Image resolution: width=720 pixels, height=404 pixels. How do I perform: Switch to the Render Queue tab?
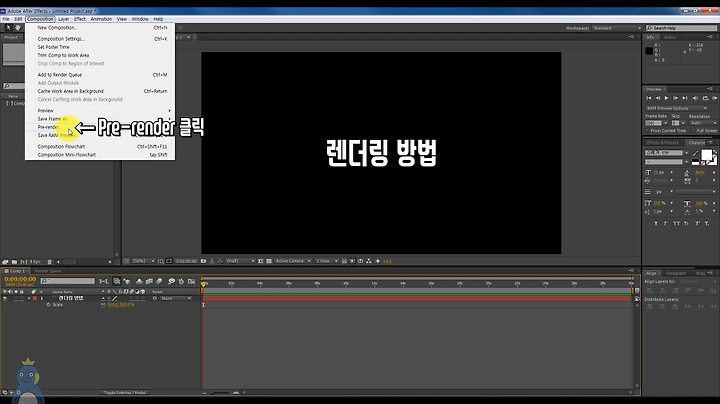coord(48,271)
